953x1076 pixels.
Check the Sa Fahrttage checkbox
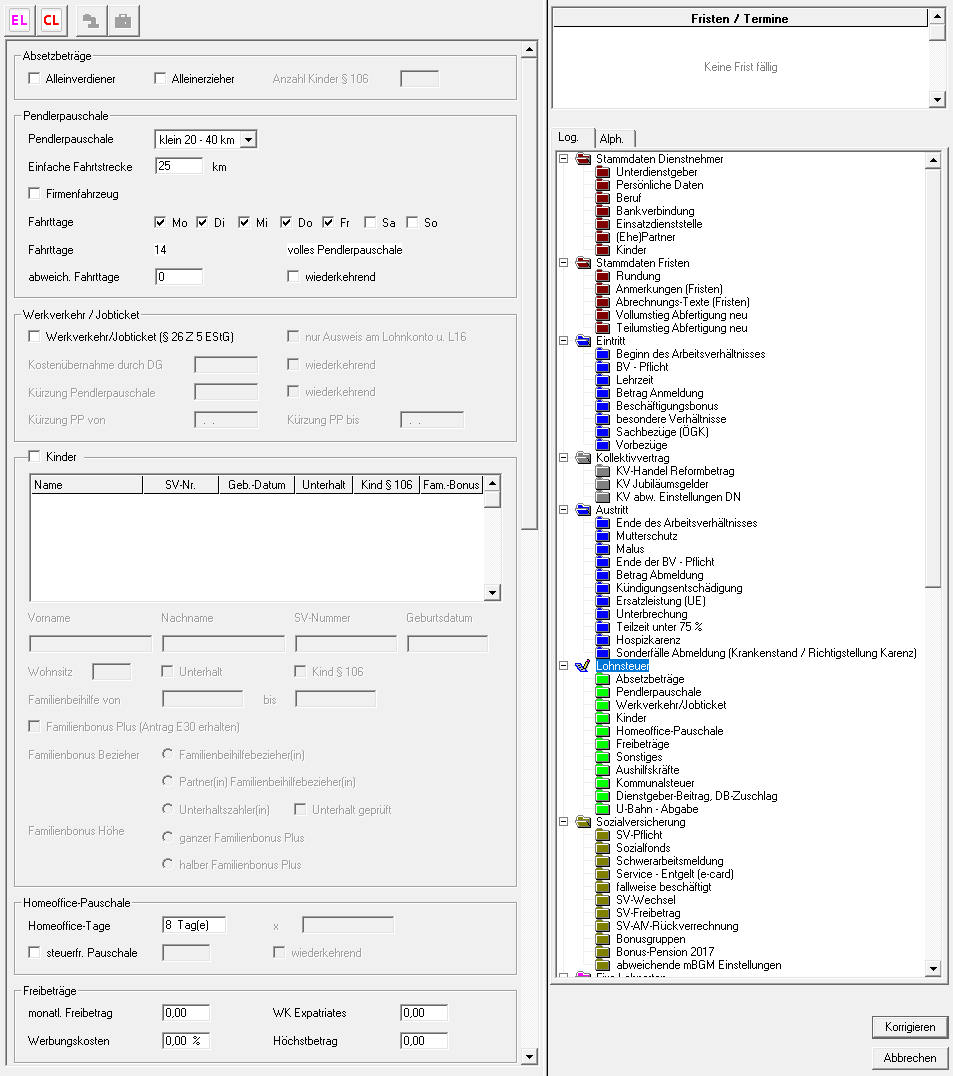pos(371,222)
